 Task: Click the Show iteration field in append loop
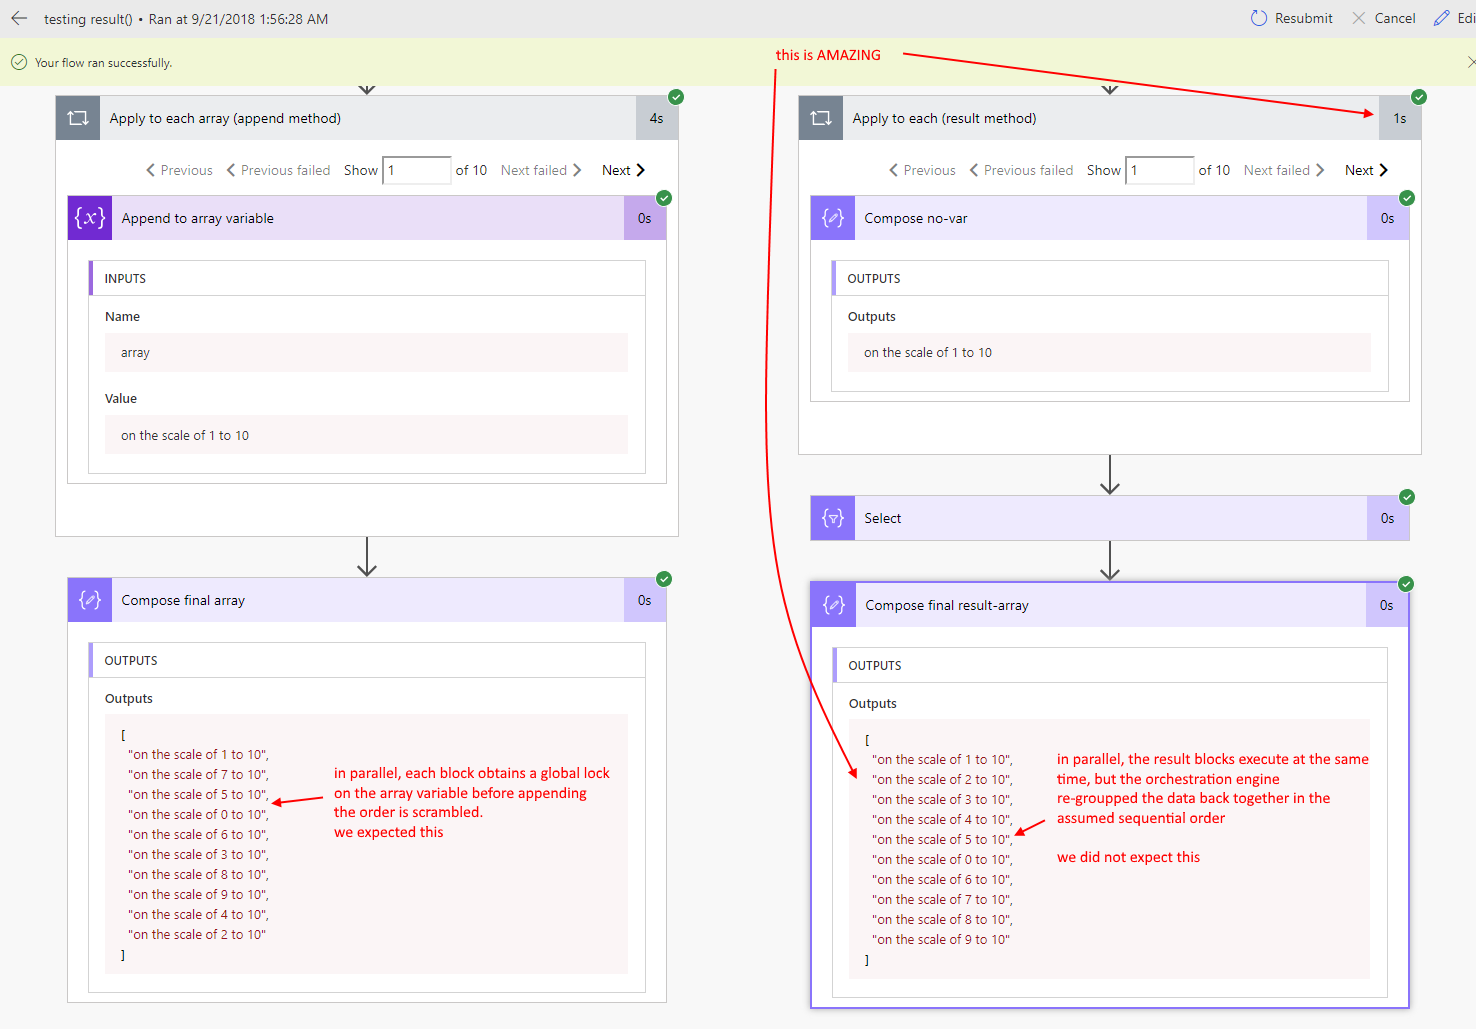click(x=417, y=170)
